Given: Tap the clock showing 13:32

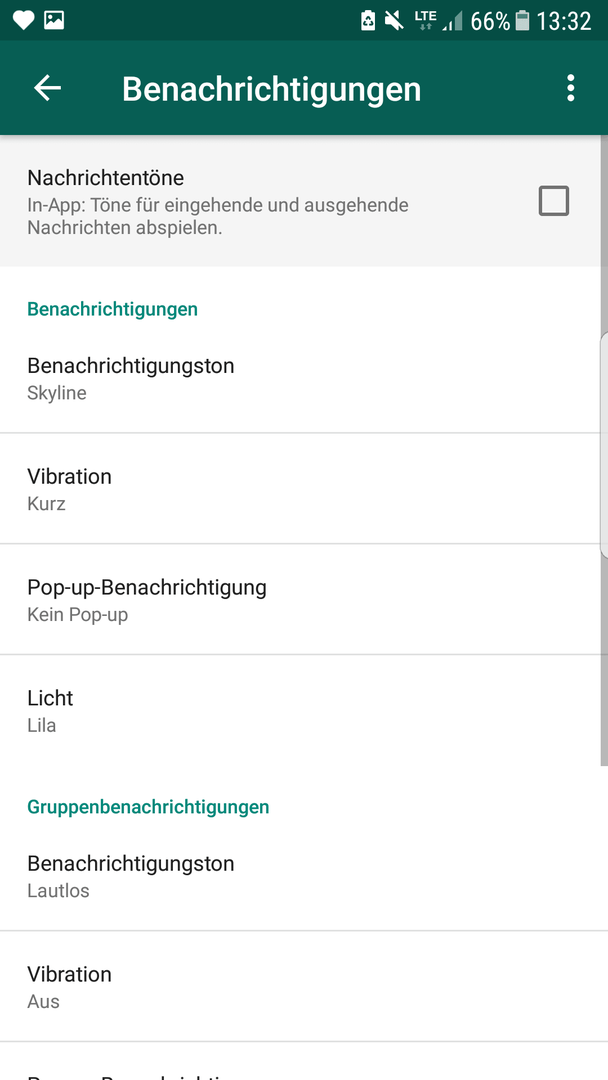Looking at the screenshot, I should pyautogui.click(x=564, y=21).
